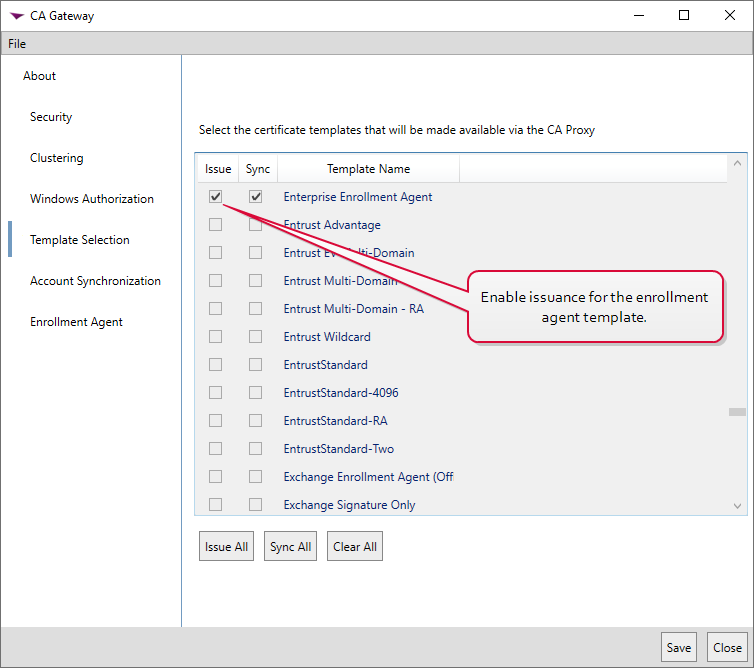Viewport: 754px width, 668px height.
Task: Open the Clustering settings page
Action: pyautogui.click(x=57, y=158)
